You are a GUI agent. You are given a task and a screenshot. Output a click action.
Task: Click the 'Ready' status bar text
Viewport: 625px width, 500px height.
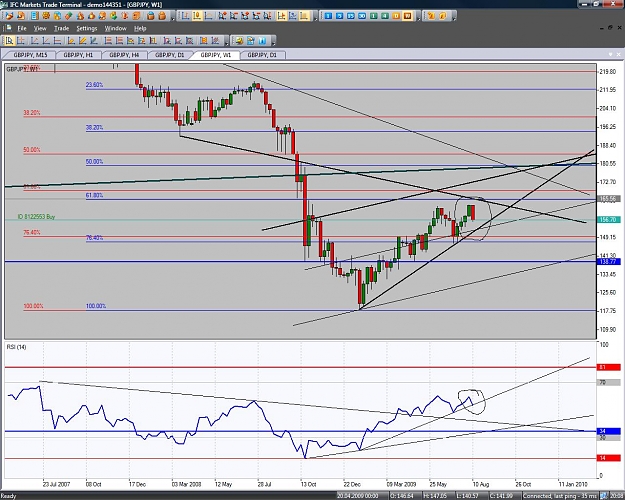(x=8, y=496)
